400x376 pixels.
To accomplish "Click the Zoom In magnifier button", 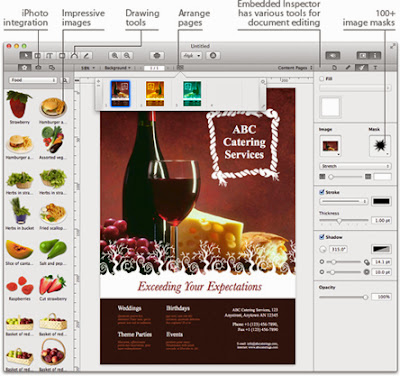I will click(115, 56).
